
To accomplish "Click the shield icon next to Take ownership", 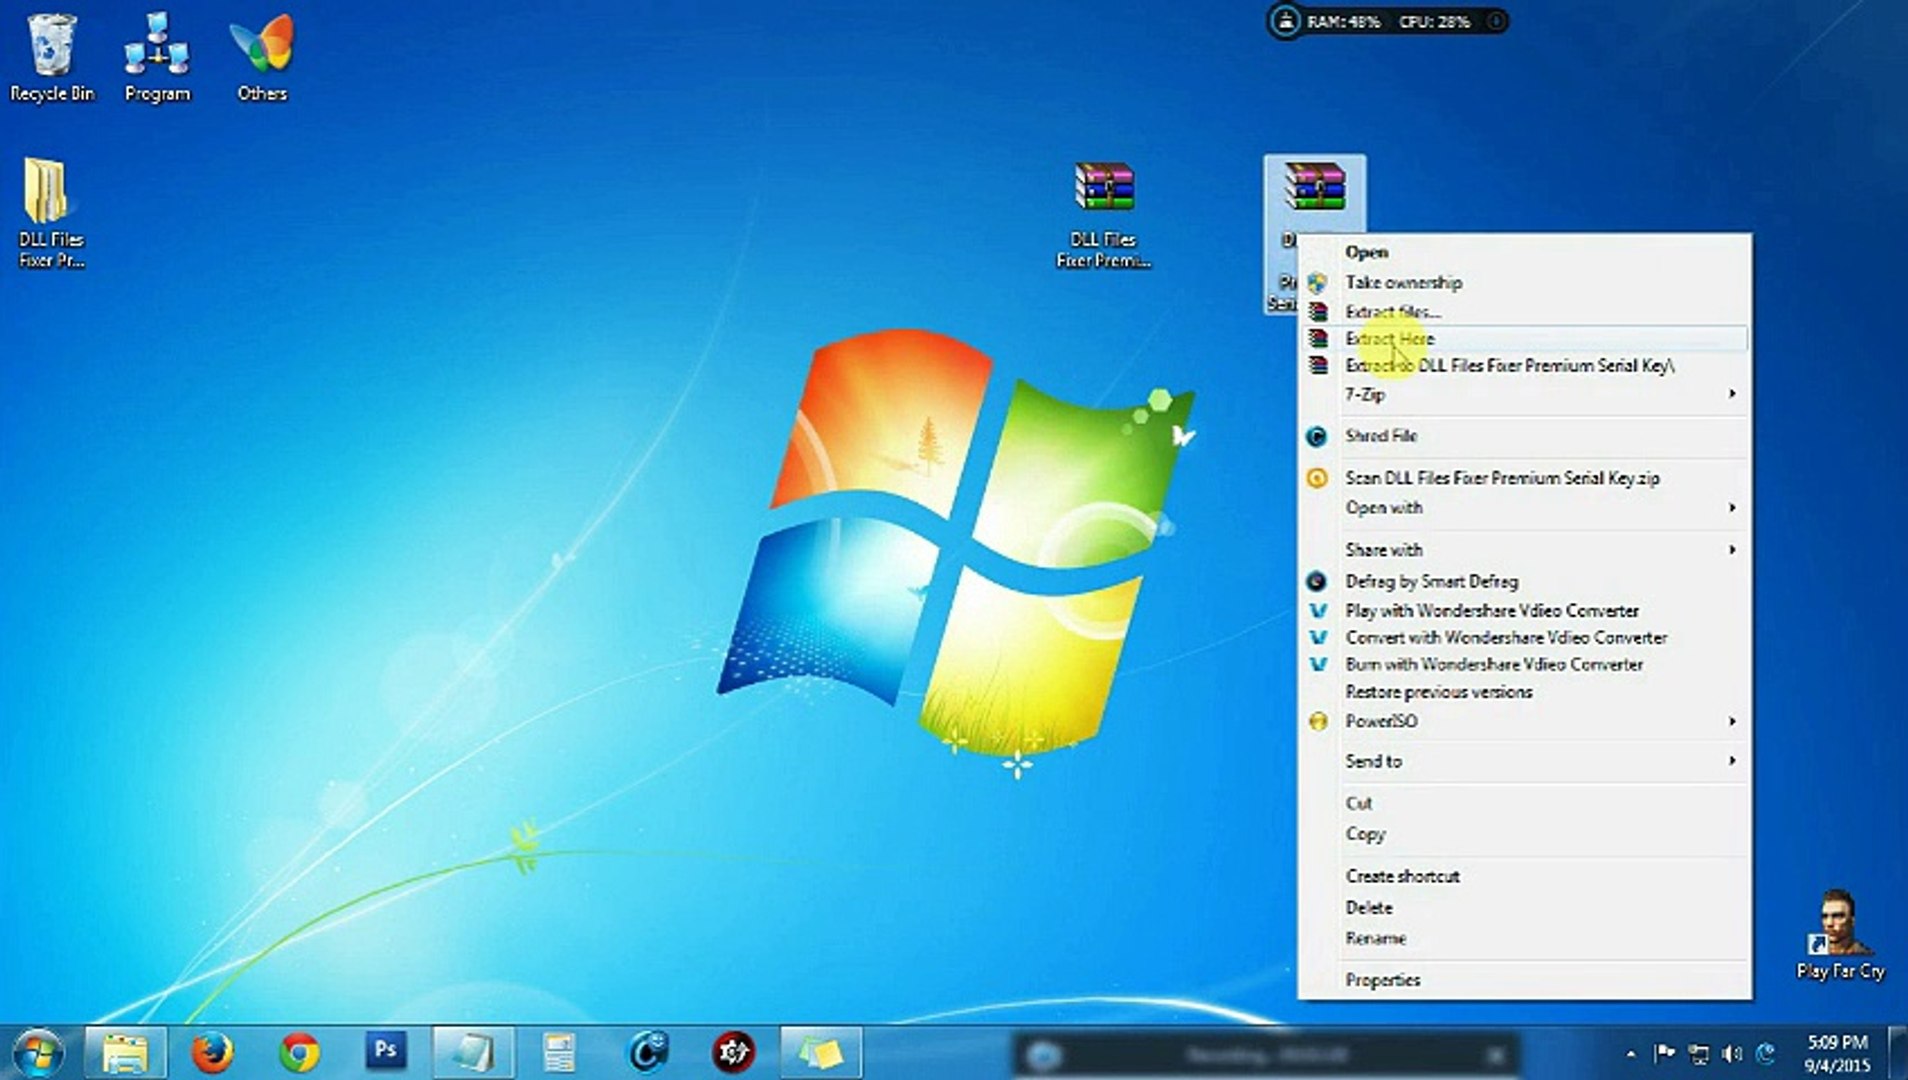I will click(x=1318, y=283).
